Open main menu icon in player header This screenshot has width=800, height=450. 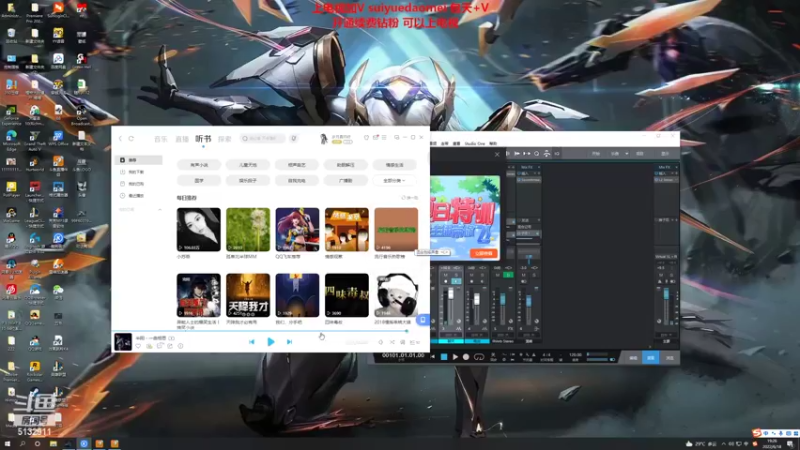pos(384,138)
